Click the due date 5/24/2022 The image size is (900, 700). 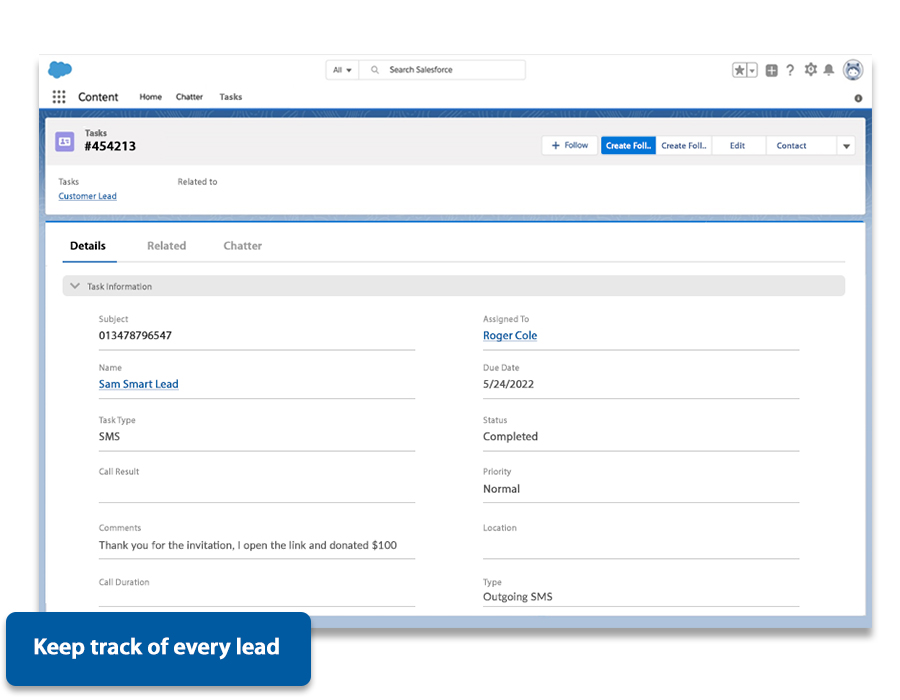pos(508,384)
